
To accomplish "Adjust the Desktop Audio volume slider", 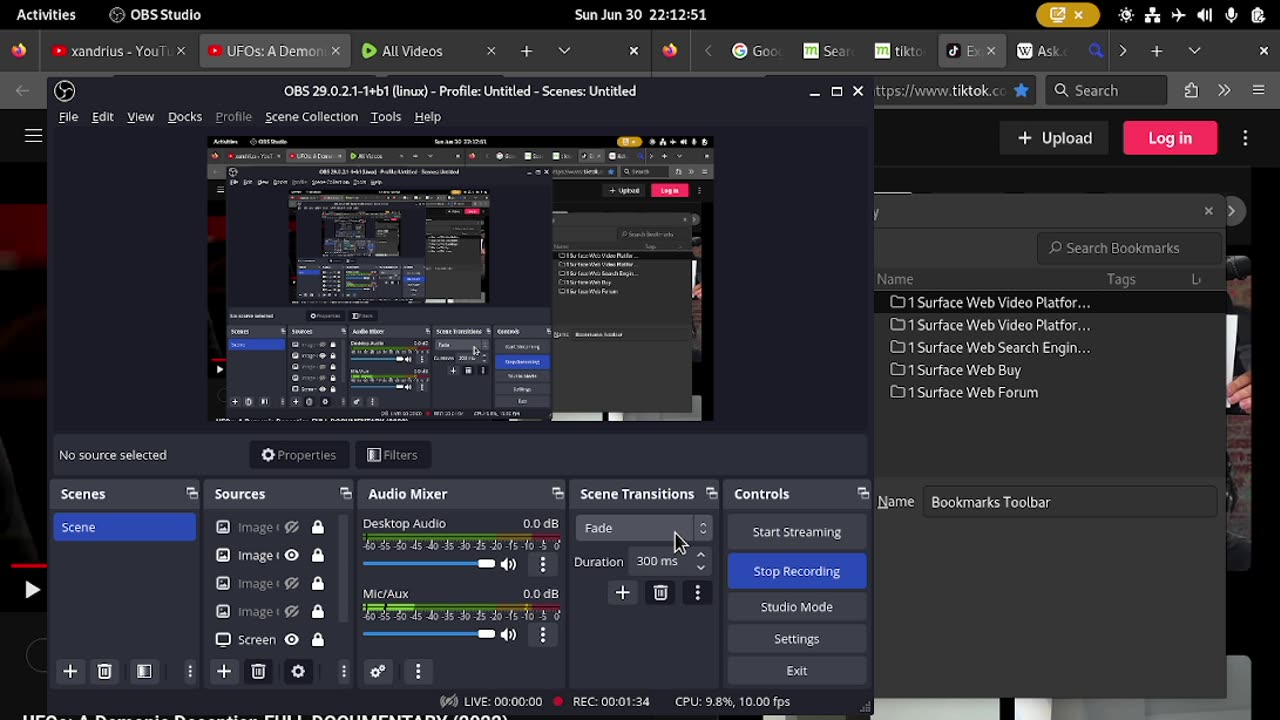I will [429, 564].
